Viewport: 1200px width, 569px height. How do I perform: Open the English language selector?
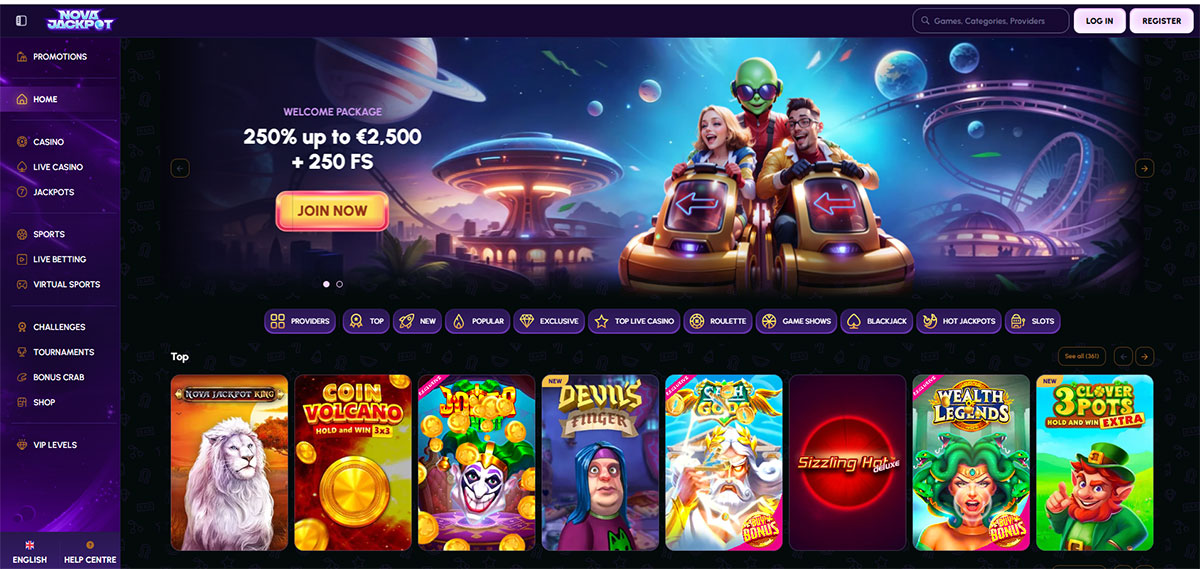click(30, 552)
